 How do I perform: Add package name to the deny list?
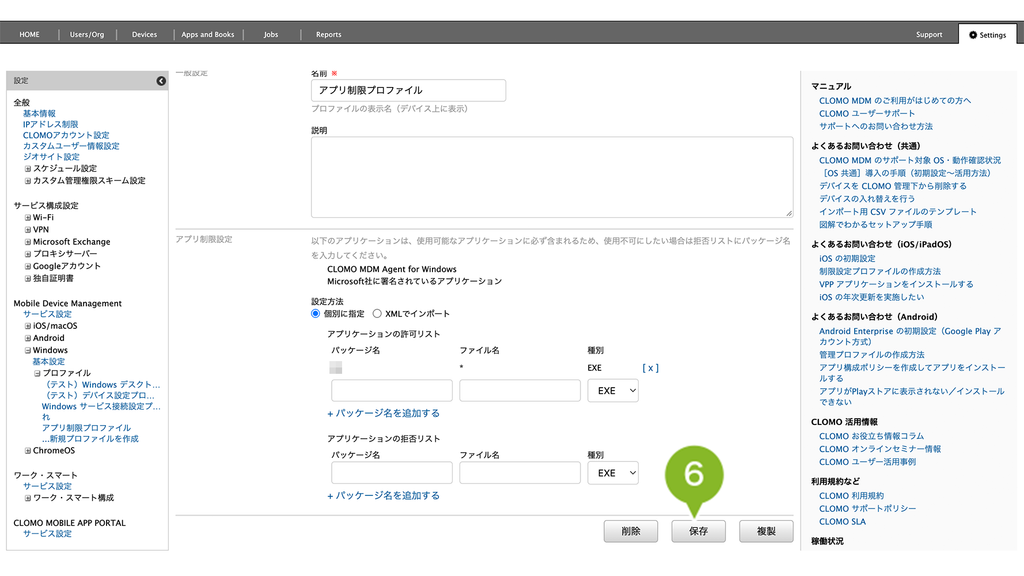[383, 496]
